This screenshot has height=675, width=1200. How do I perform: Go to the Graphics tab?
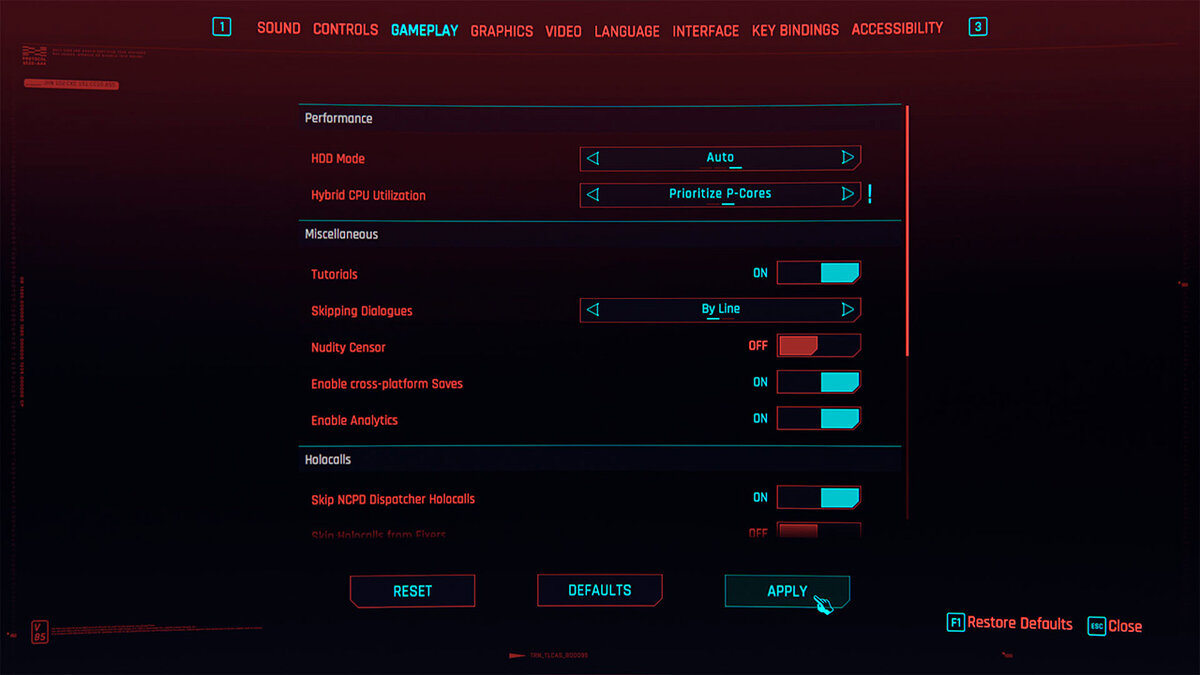click(502, 31)
